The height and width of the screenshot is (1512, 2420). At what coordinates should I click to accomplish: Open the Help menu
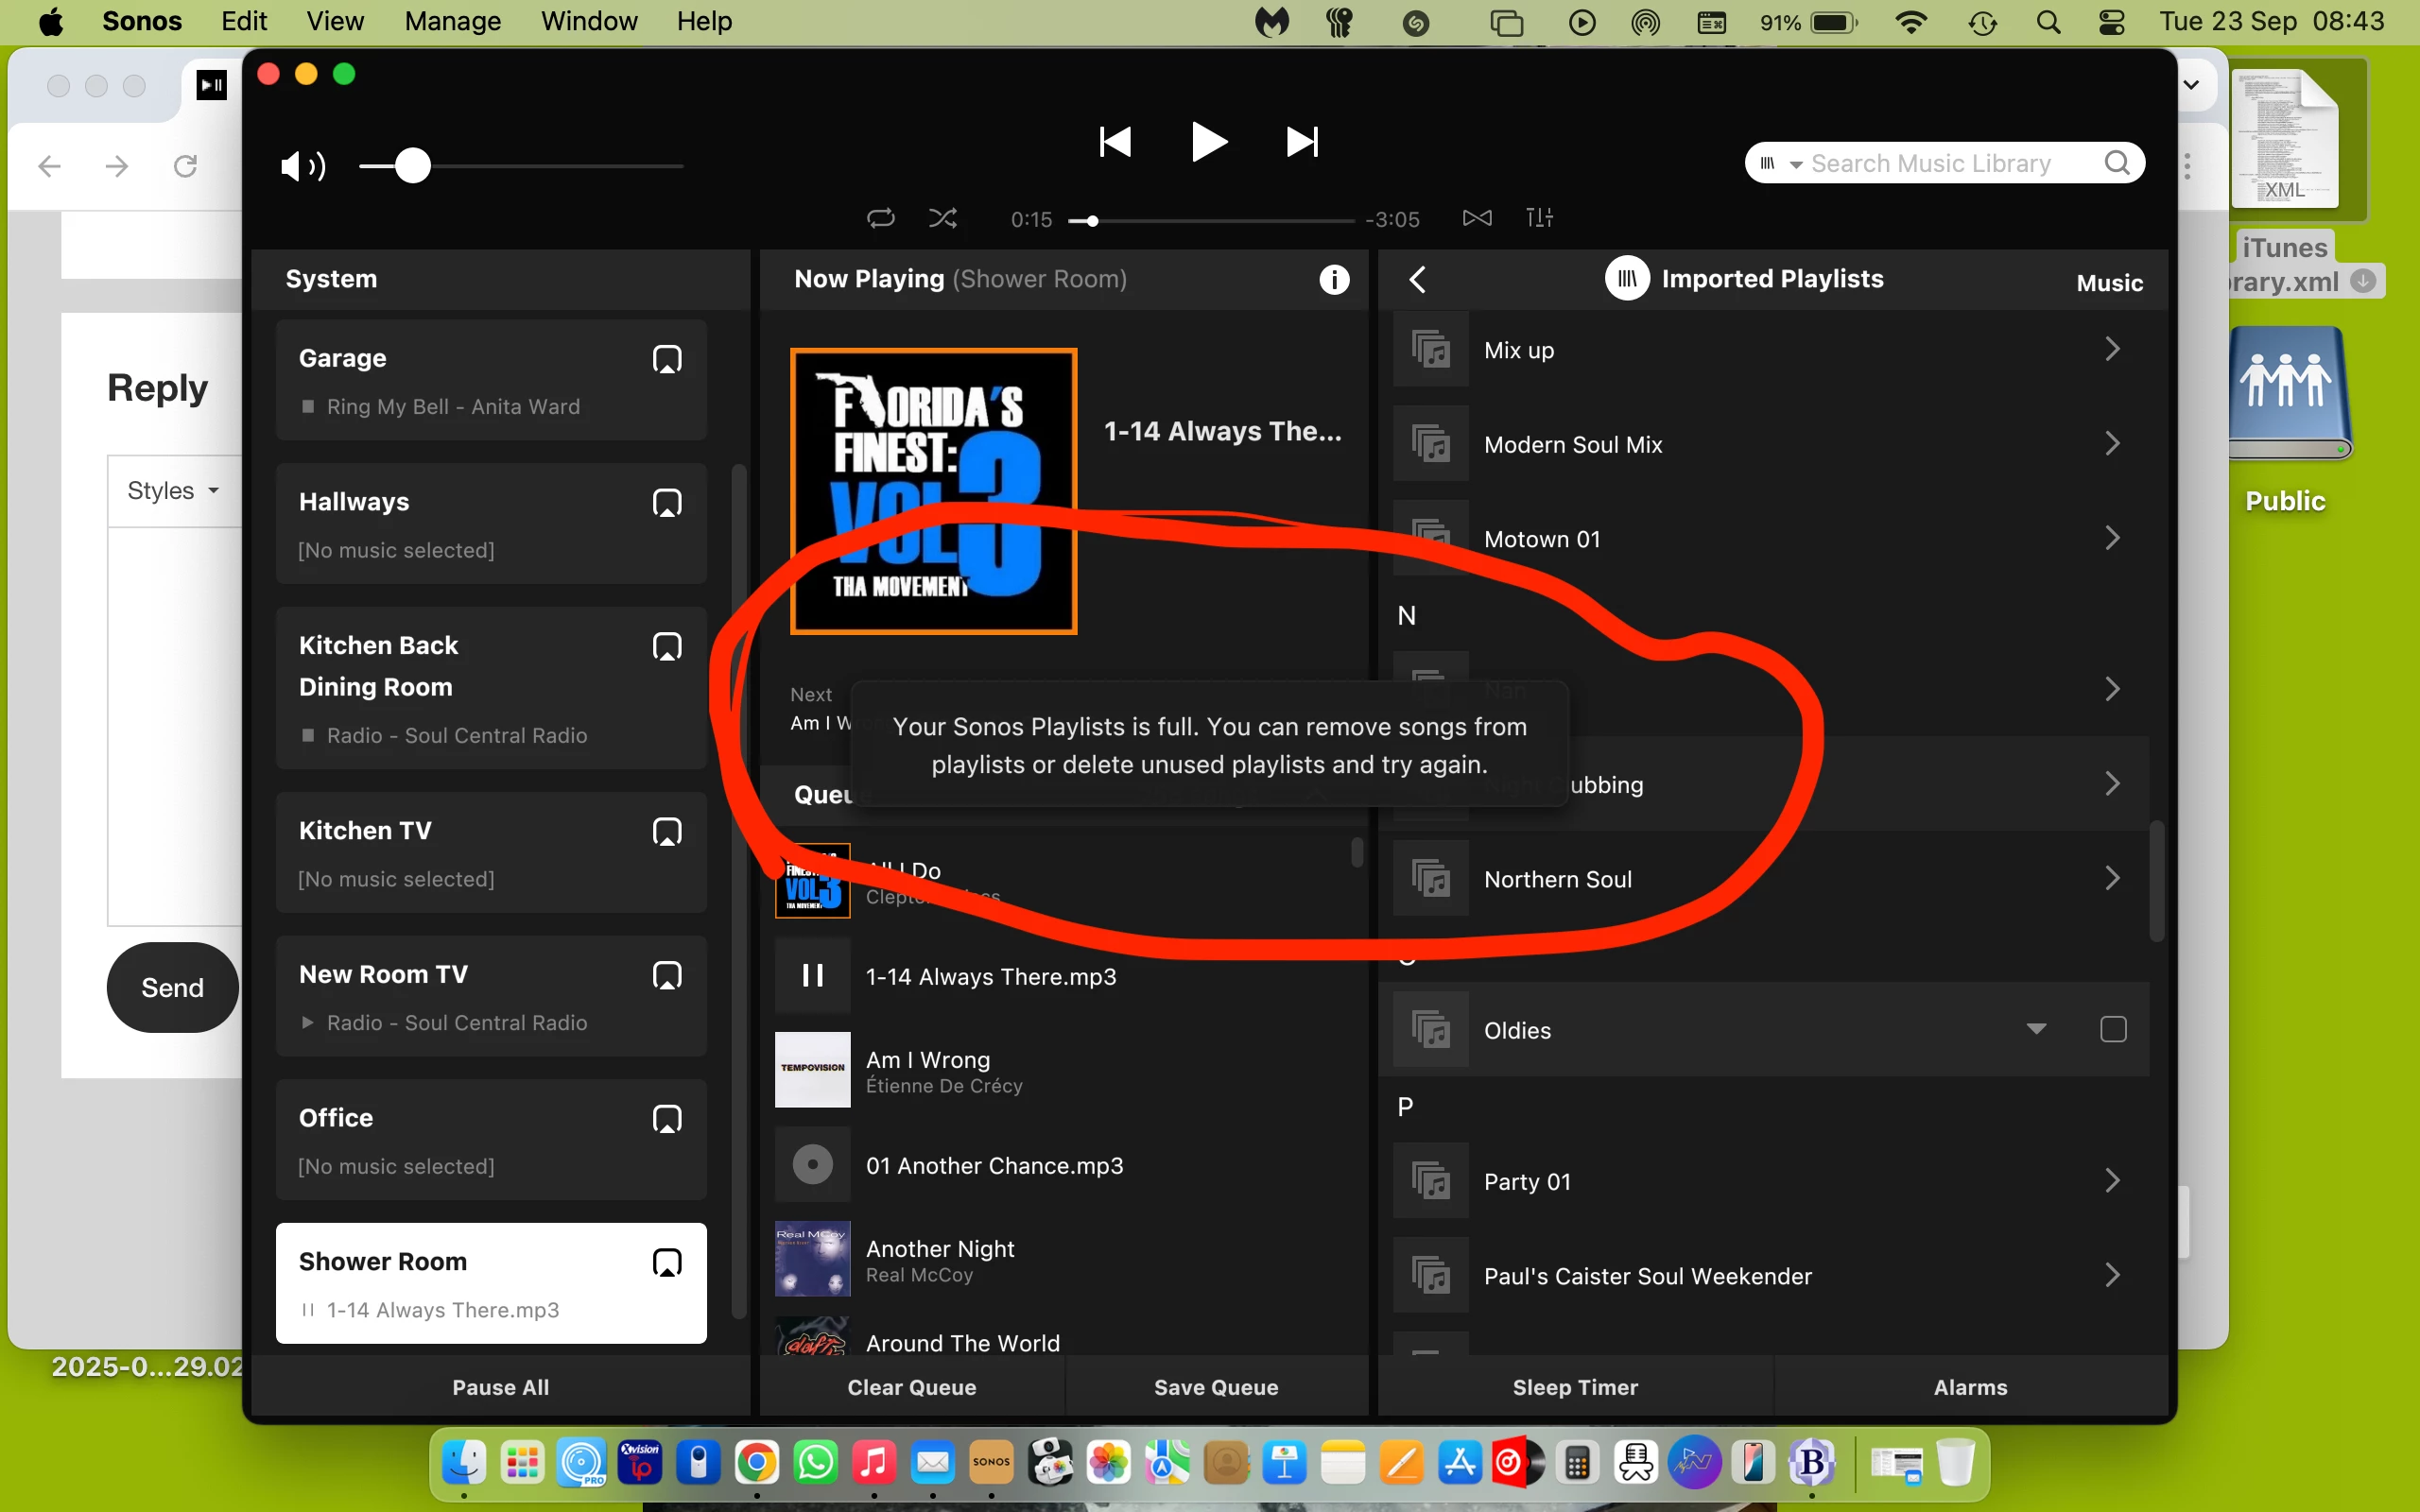point(704,22)
